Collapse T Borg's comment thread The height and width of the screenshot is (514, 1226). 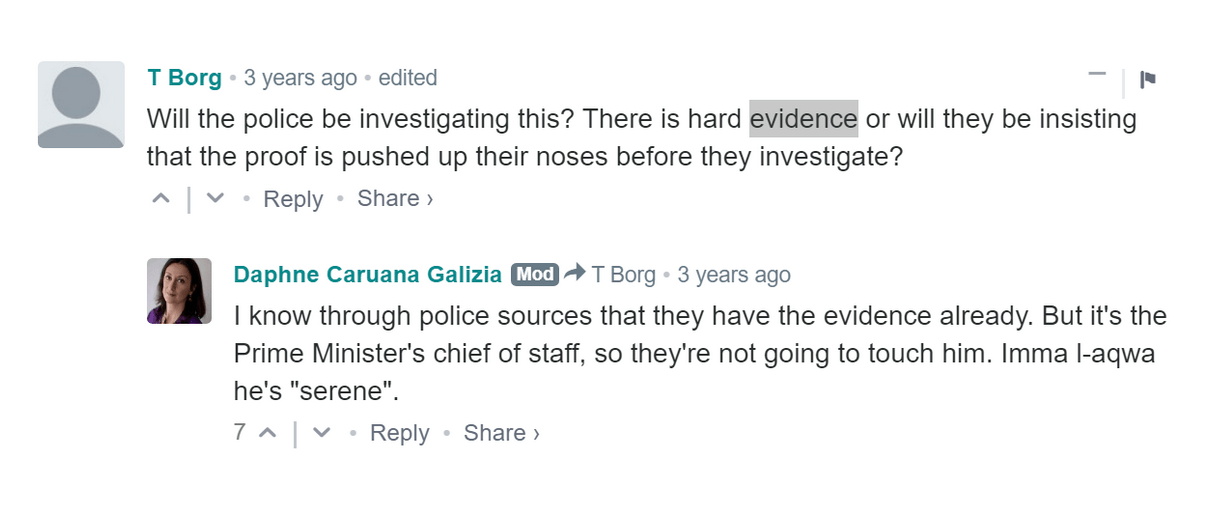point(1097,74)
